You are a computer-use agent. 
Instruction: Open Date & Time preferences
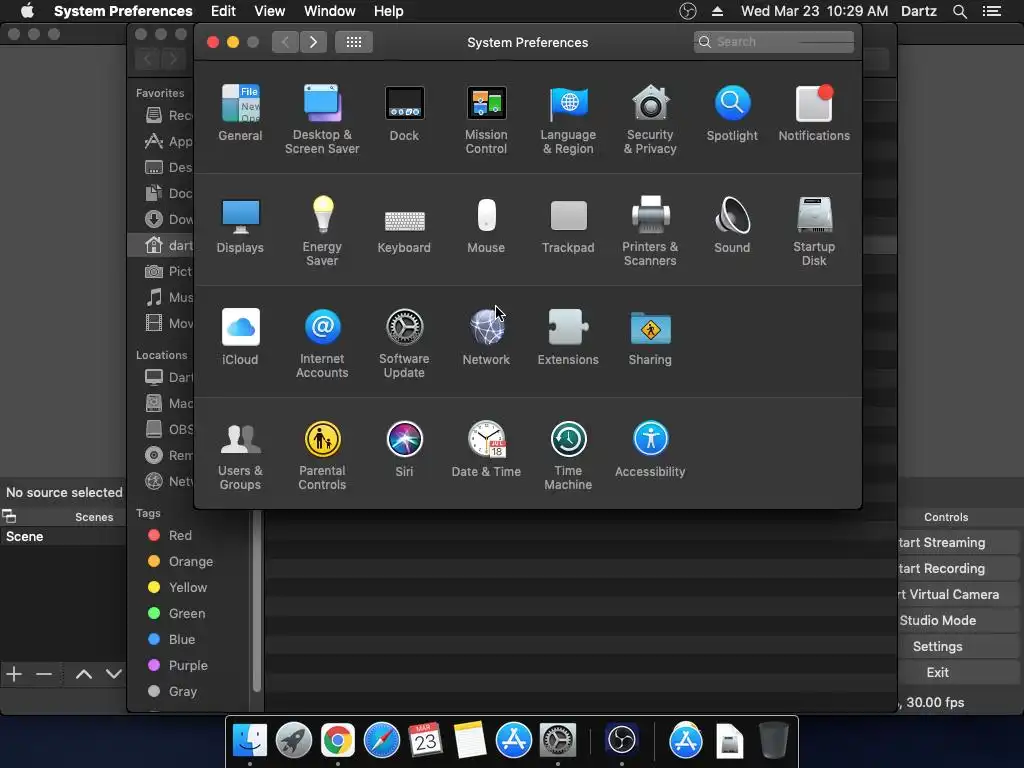point(486,449)
